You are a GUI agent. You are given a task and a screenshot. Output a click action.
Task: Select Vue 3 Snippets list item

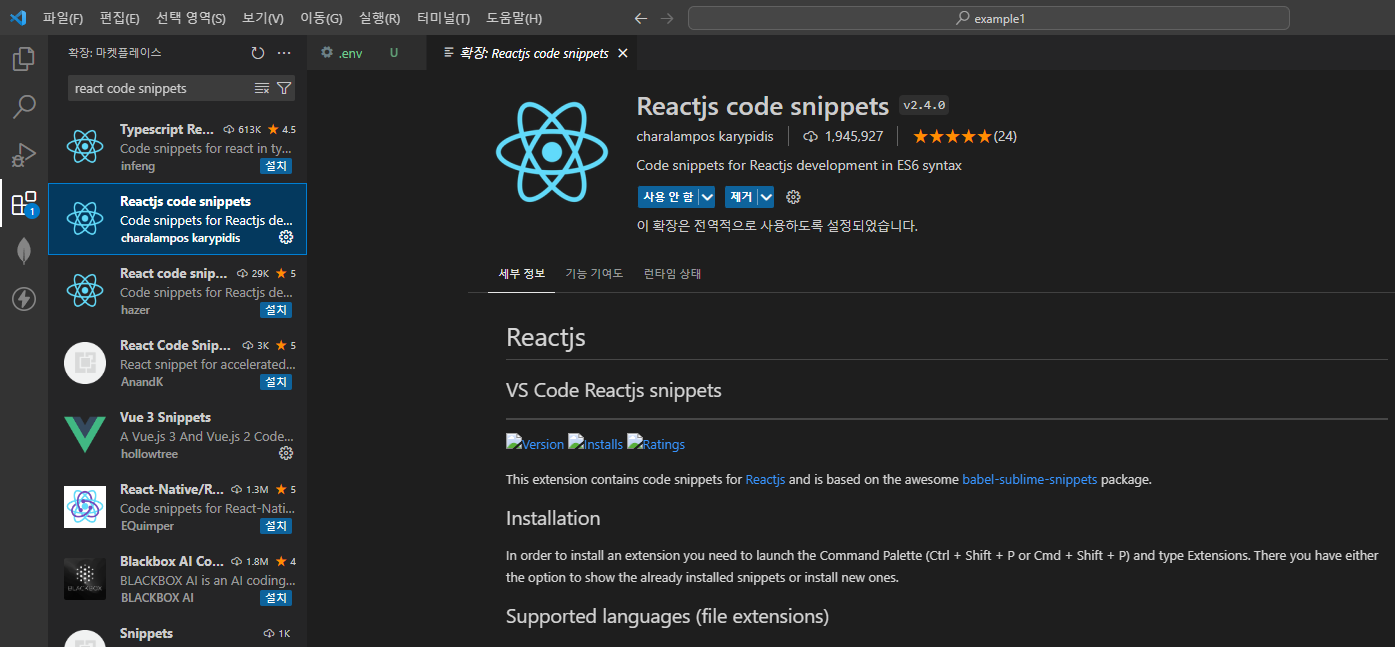coord(177,435)
